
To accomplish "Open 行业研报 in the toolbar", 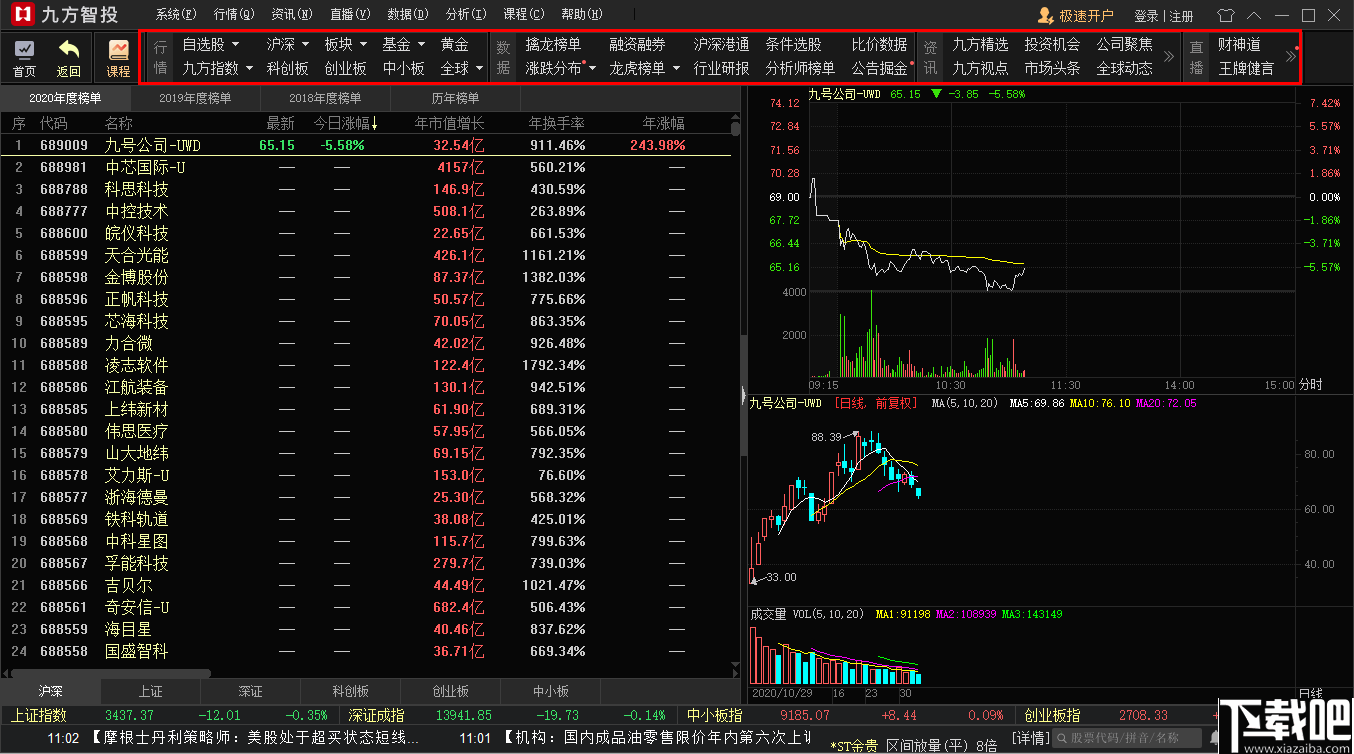I will (x=722, y=69).
